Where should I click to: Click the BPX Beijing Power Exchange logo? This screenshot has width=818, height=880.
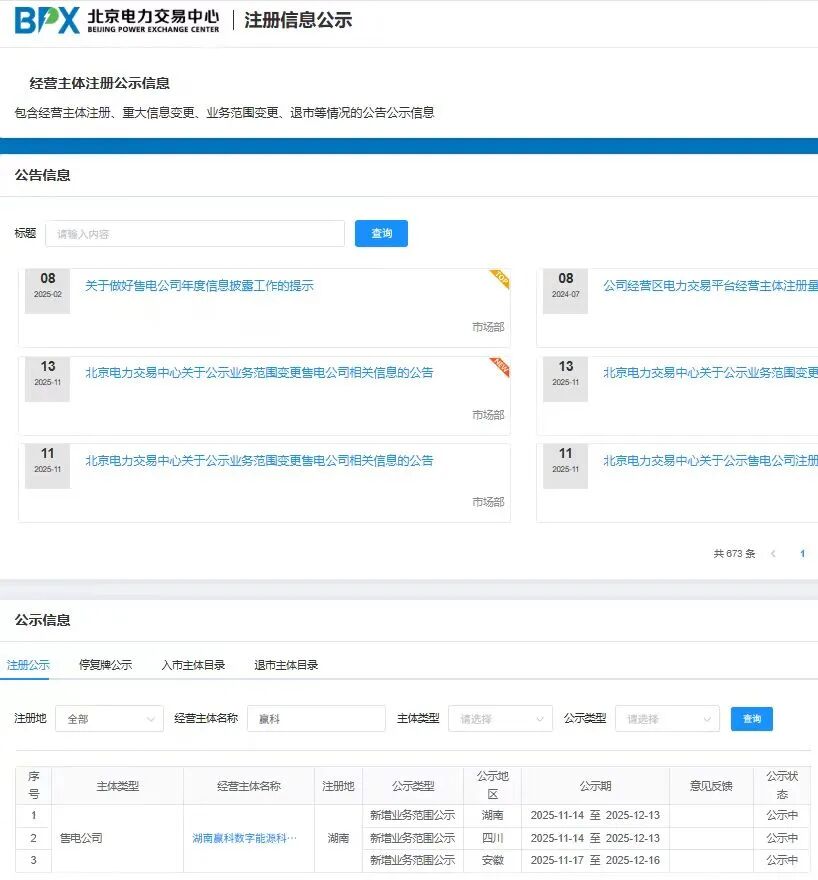[116, 20]
